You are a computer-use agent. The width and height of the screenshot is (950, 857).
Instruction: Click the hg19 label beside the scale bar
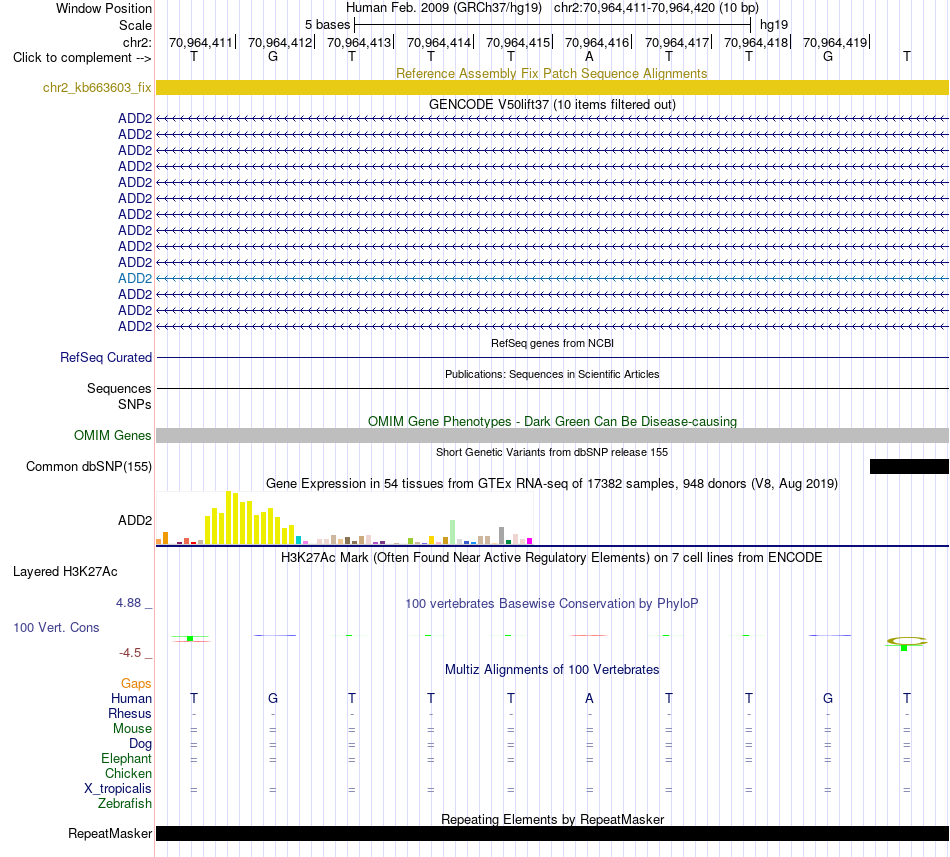[x=774, y=25]
